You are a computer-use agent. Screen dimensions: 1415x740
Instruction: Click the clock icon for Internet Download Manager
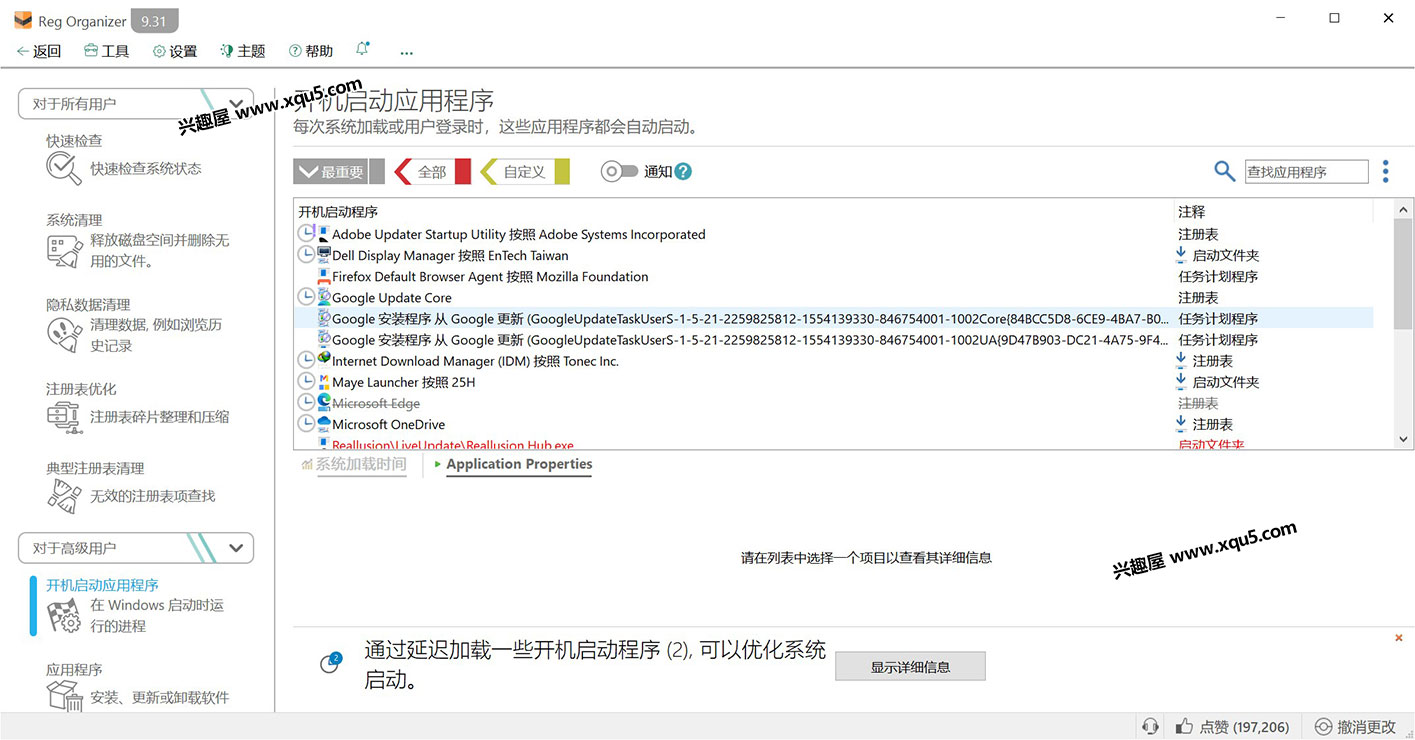[x=306, y=360]
